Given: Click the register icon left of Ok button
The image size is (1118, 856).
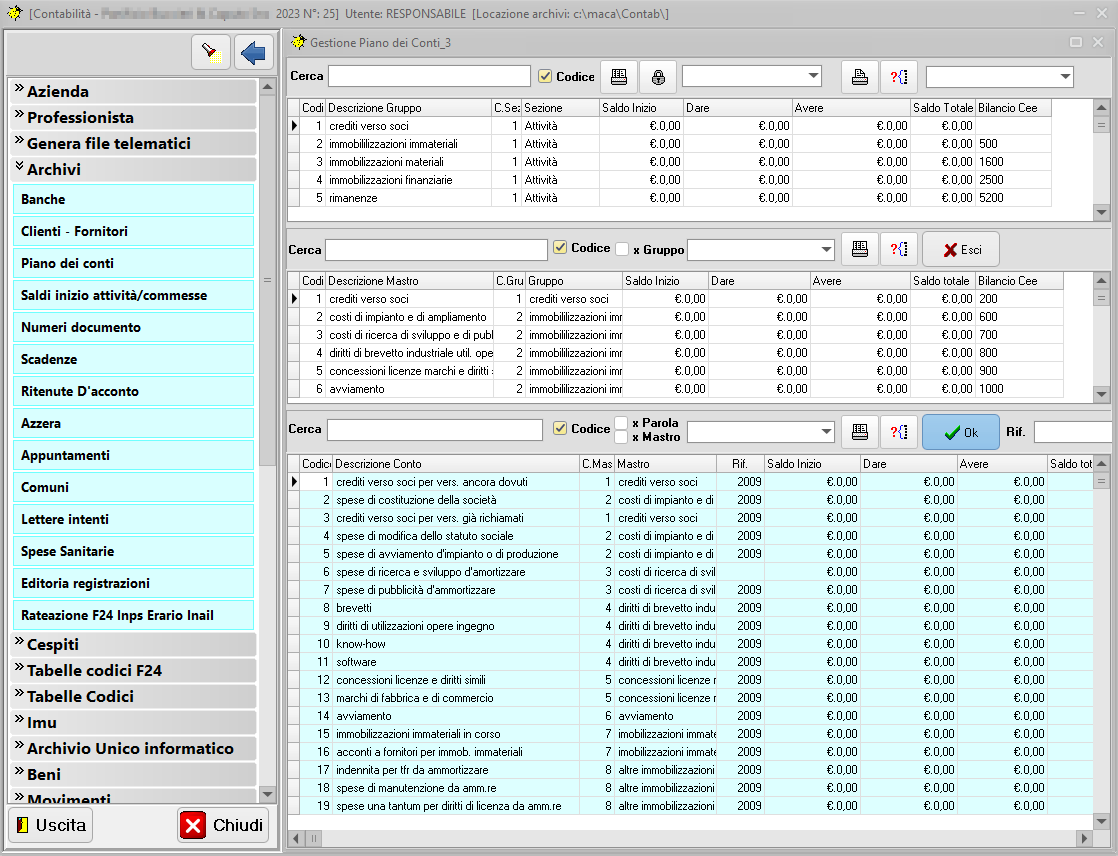Looking at the screenshot, I should pyautogui.click(x=859, y=431).
